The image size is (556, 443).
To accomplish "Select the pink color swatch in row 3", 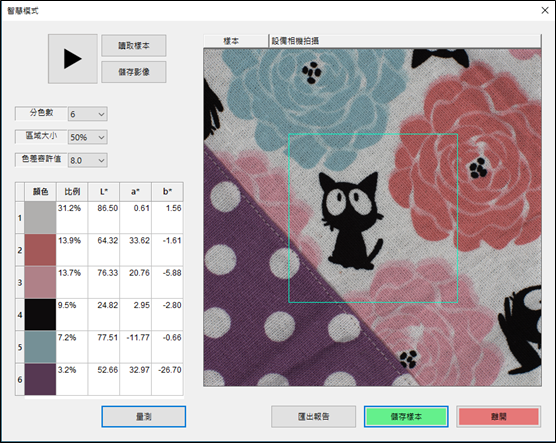I will 40,282.
